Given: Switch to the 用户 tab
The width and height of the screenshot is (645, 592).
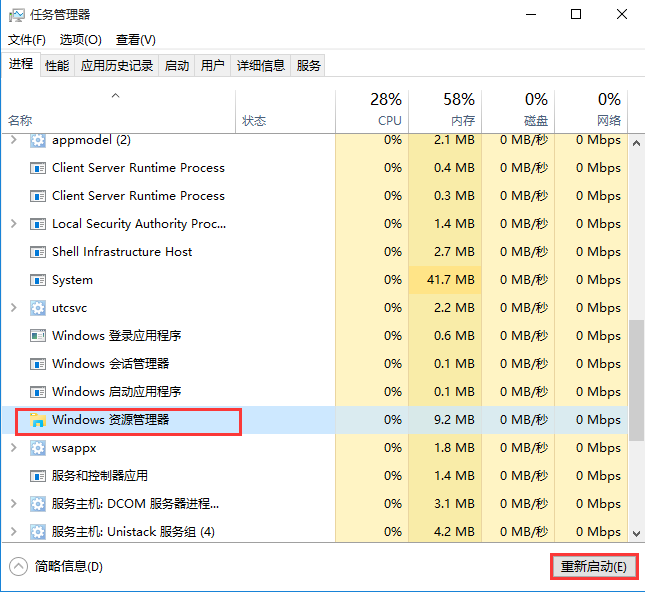Looking at the screenshot, I should [x=213, y=65].
